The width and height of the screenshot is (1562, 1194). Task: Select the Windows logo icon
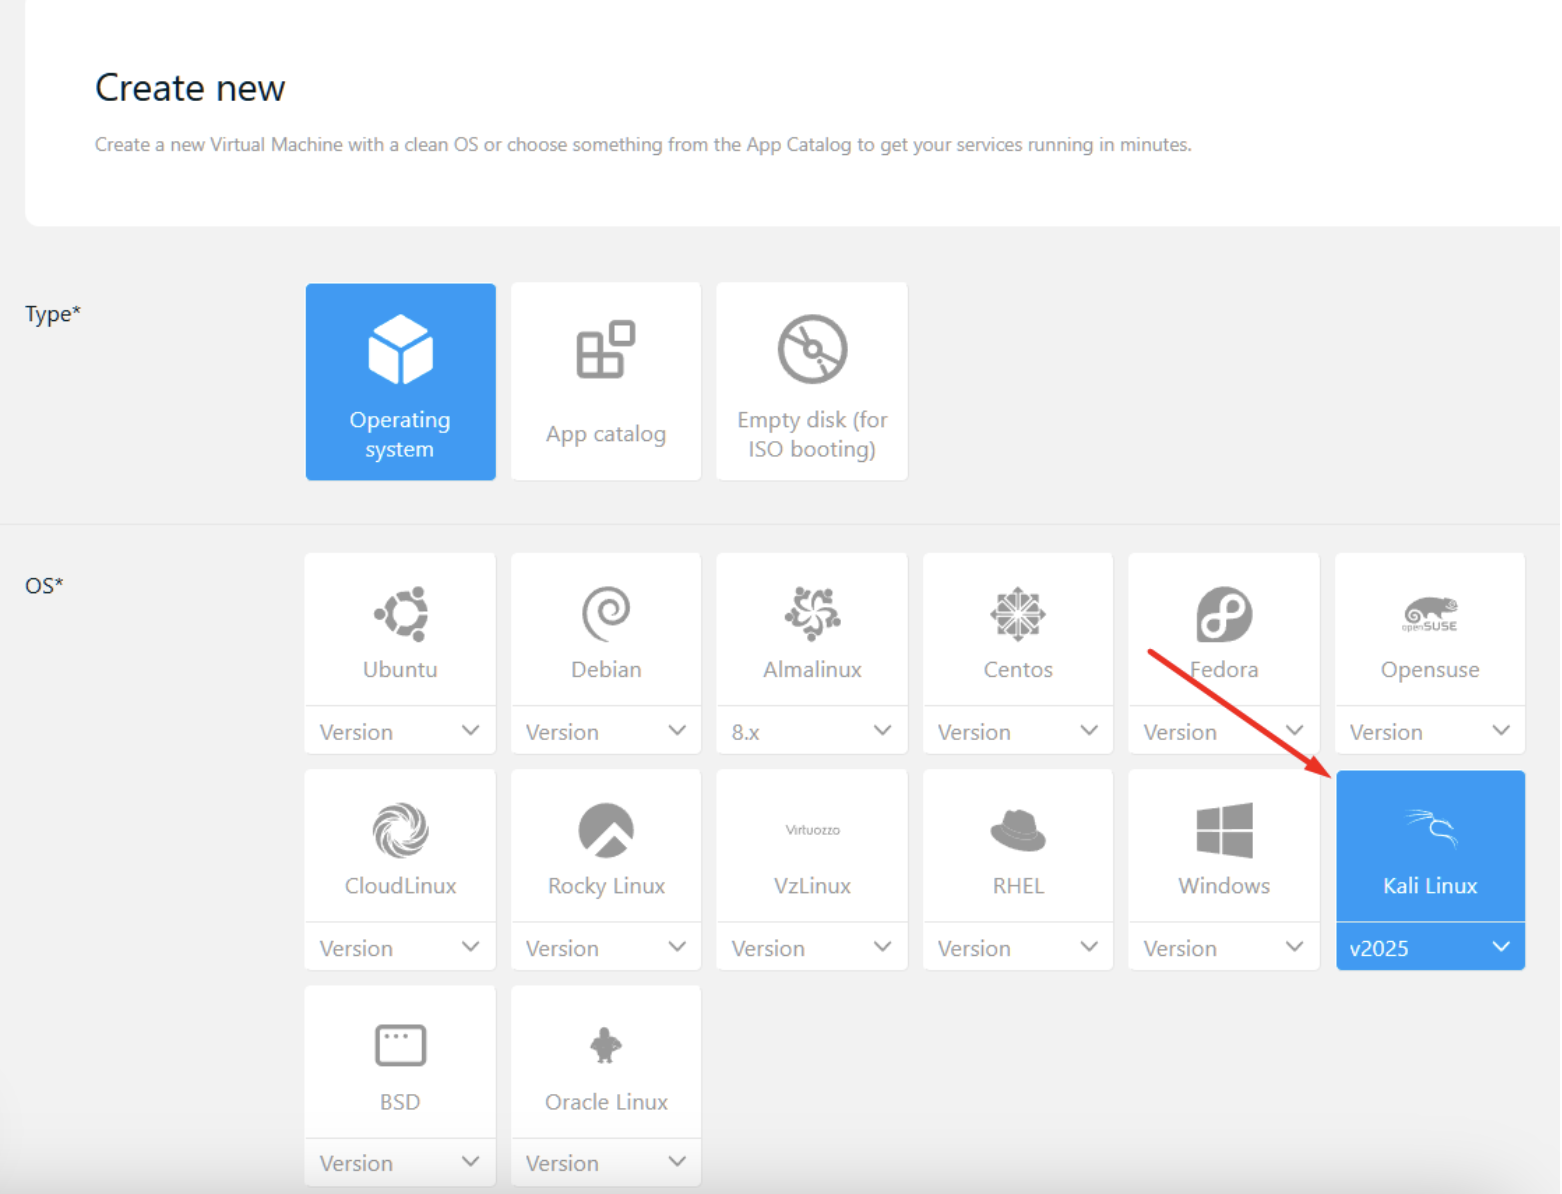1224,830
